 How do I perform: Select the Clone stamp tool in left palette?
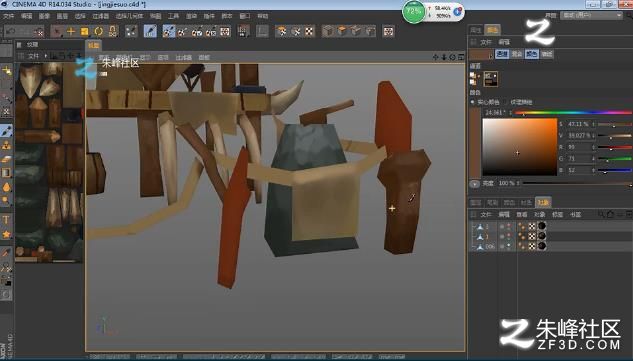[6, 145]
